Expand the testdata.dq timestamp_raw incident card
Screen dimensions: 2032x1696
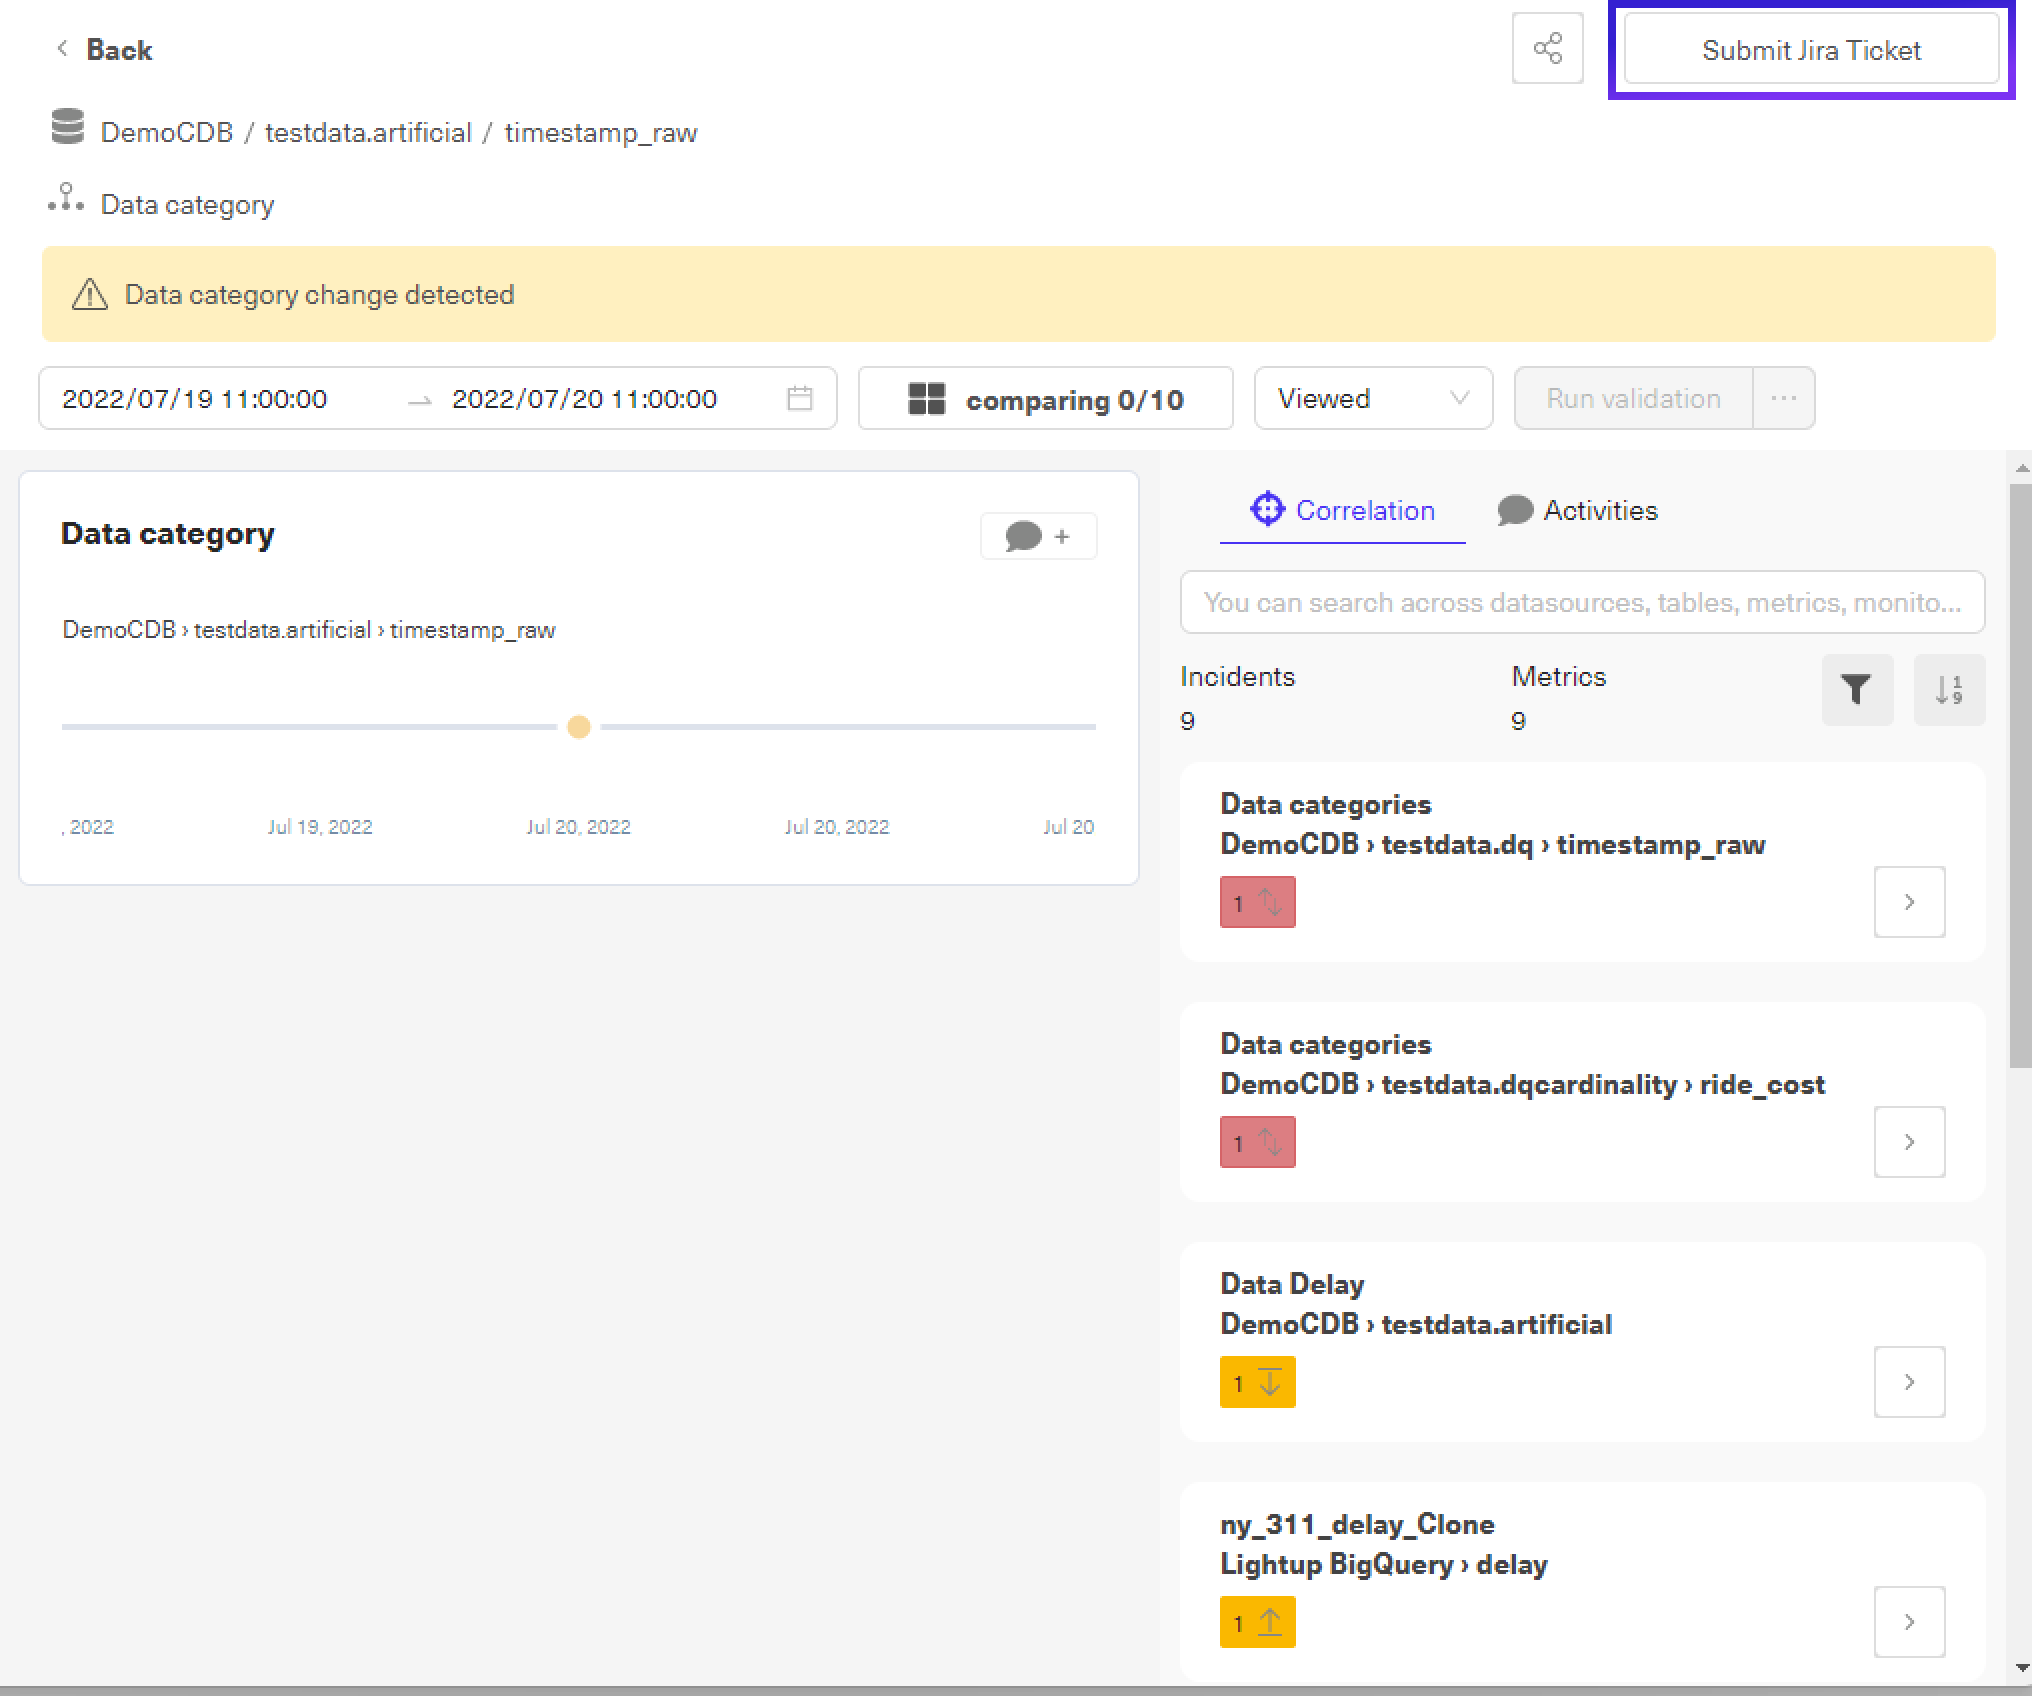point(1908,902)
